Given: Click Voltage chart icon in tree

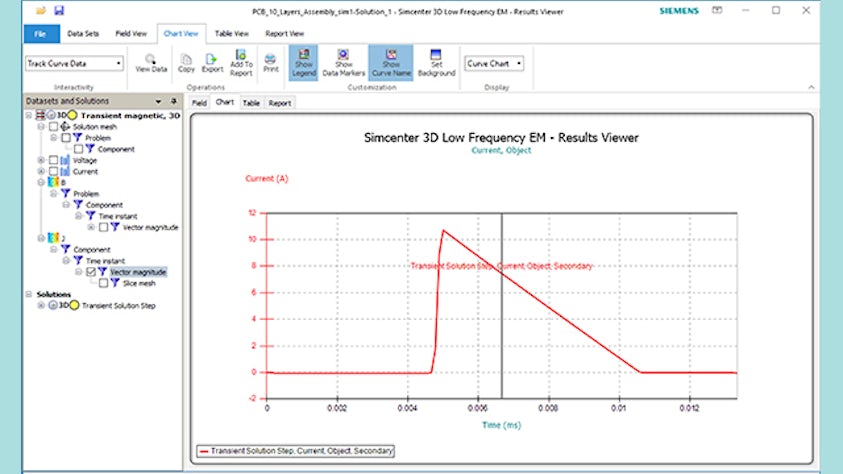Looking at the screenshot, I should 65,160.
